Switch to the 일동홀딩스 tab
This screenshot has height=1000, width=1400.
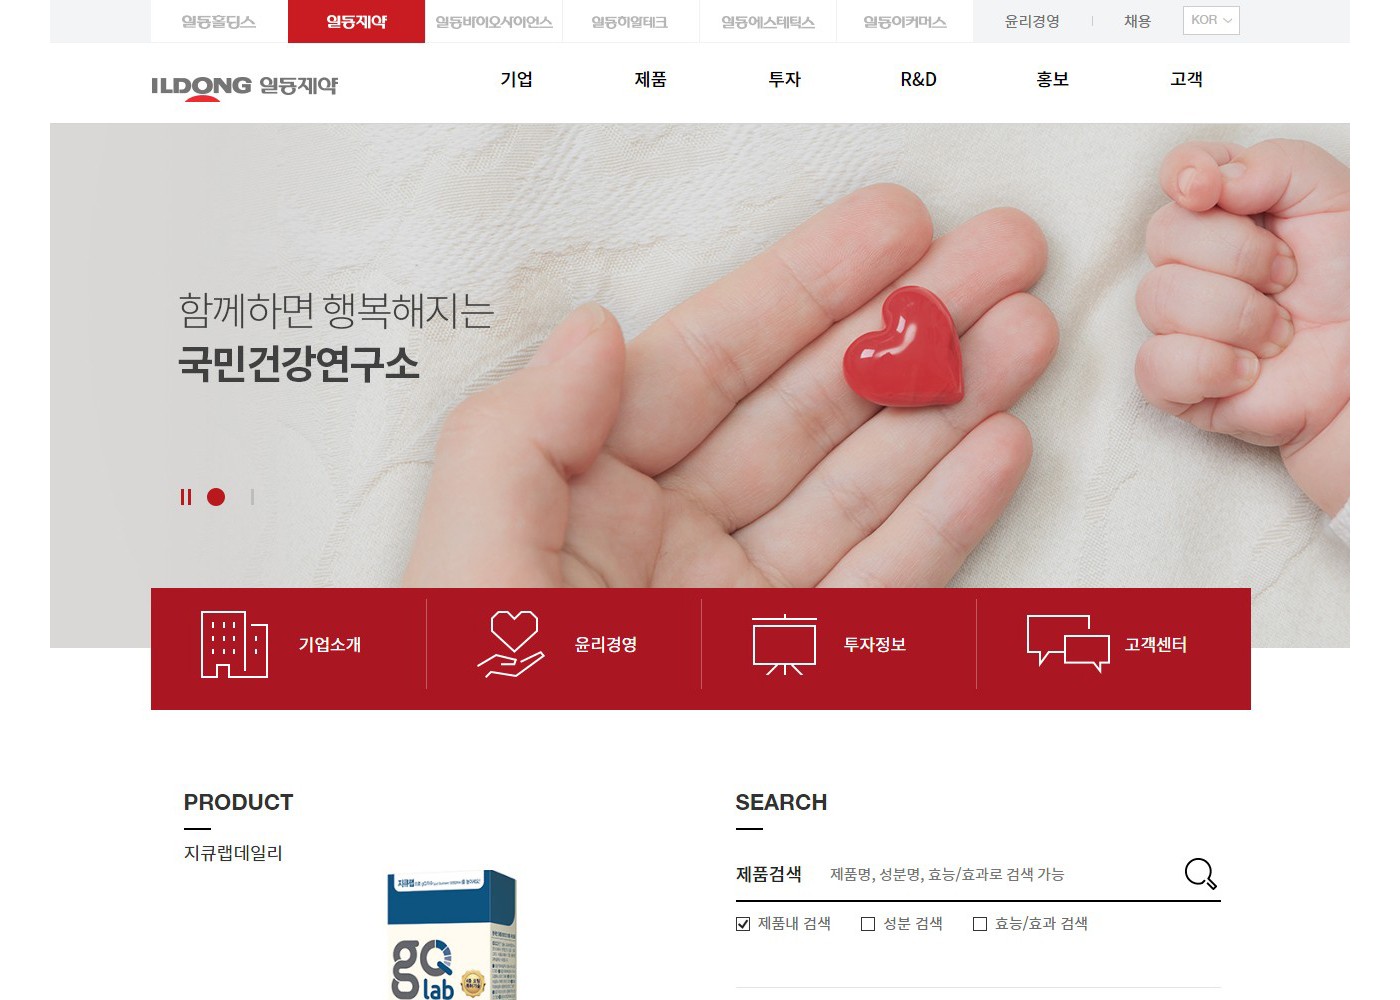point(219,22)
